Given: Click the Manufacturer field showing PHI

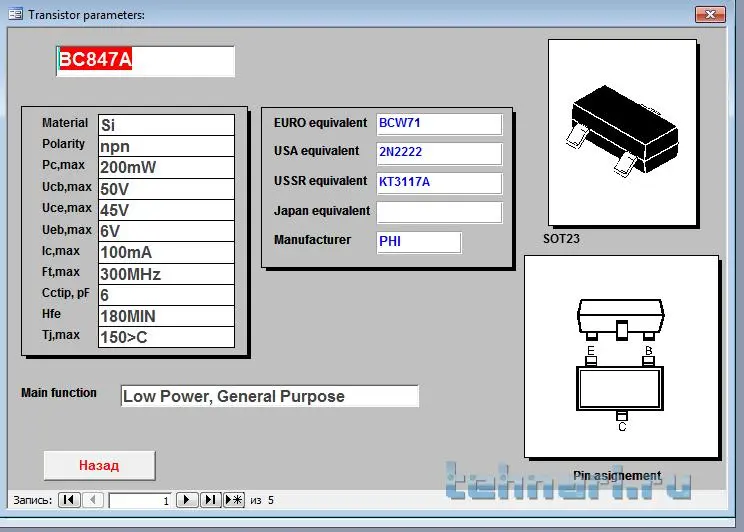Looking at the screenshot, I should [419, 242].
